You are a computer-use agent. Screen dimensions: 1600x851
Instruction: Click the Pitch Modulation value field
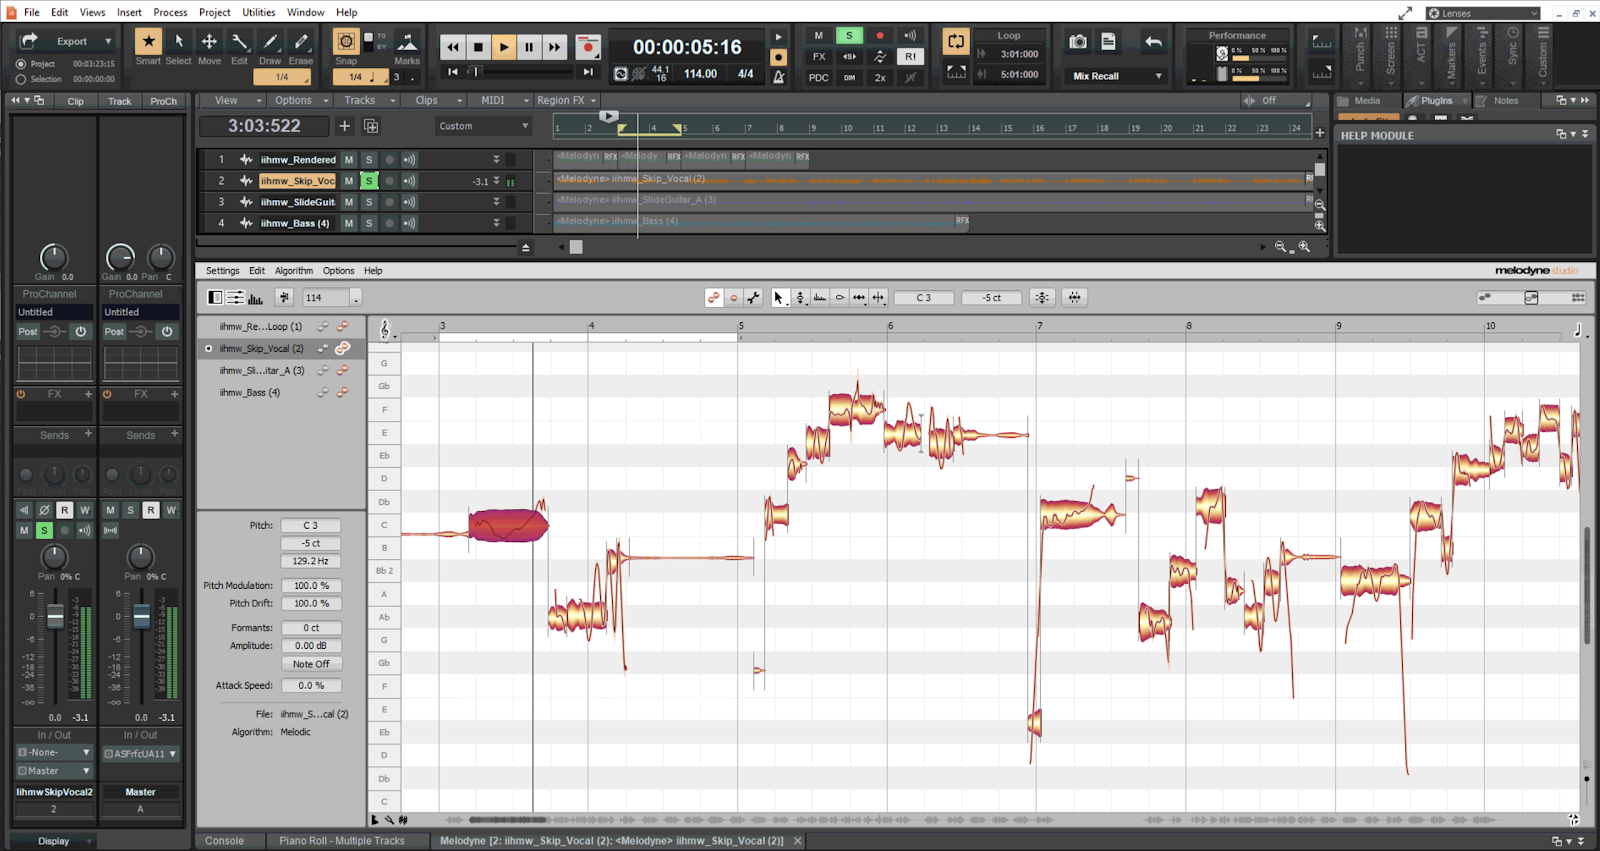311,586
